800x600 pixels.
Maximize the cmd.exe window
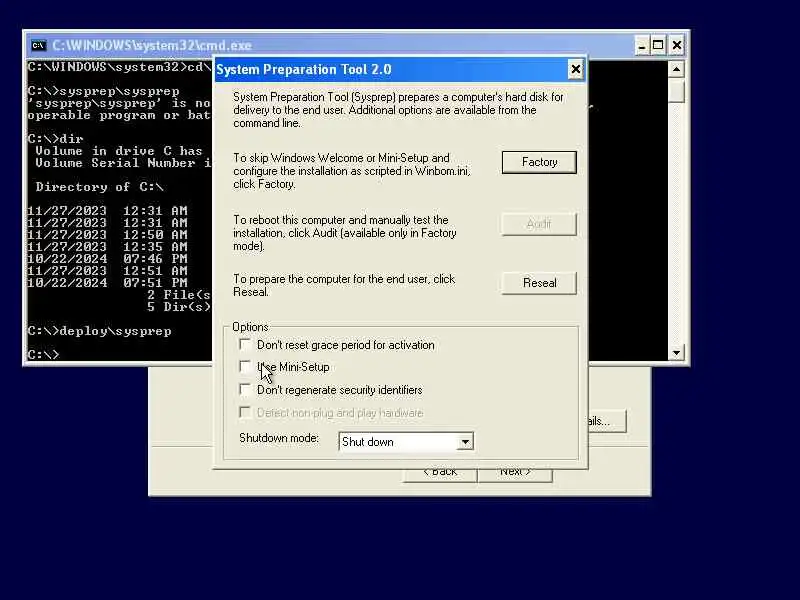coord(658,45)
